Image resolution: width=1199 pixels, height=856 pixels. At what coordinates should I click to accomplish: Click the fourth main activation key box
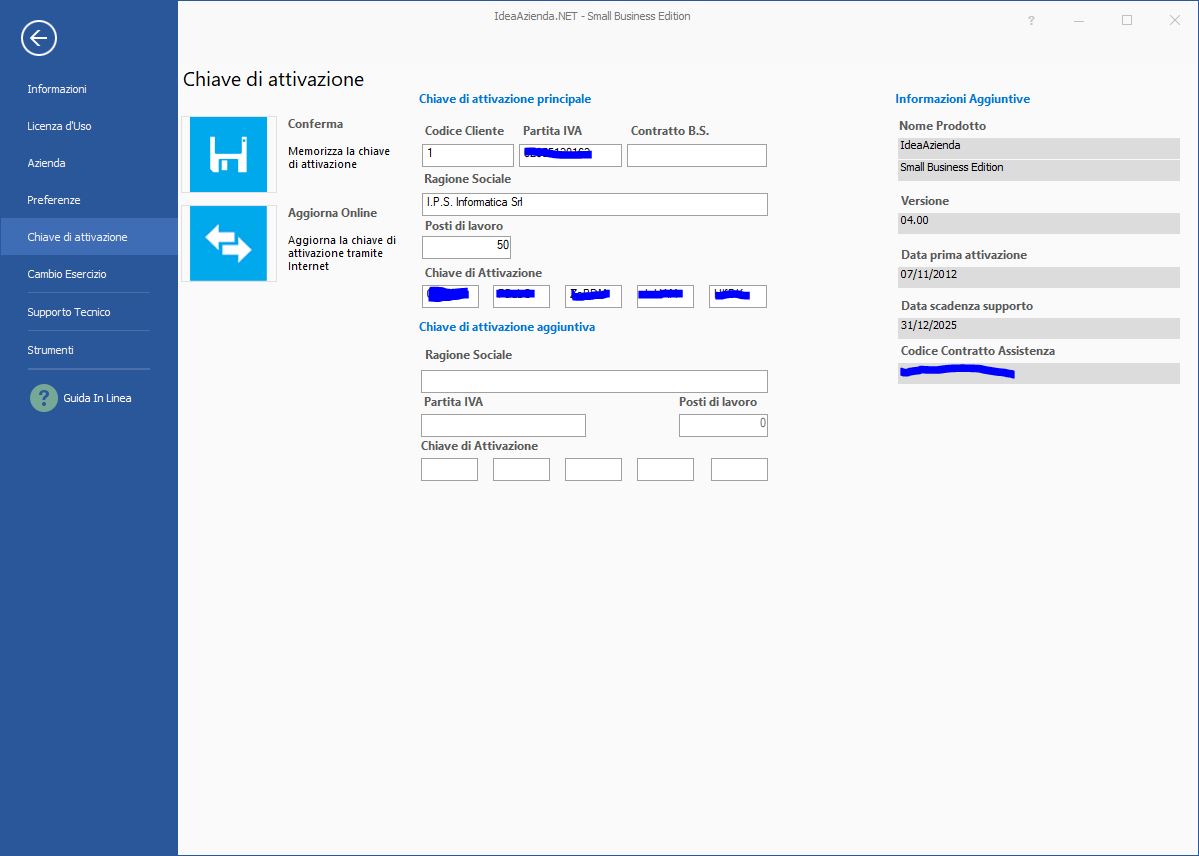point(665,296)
